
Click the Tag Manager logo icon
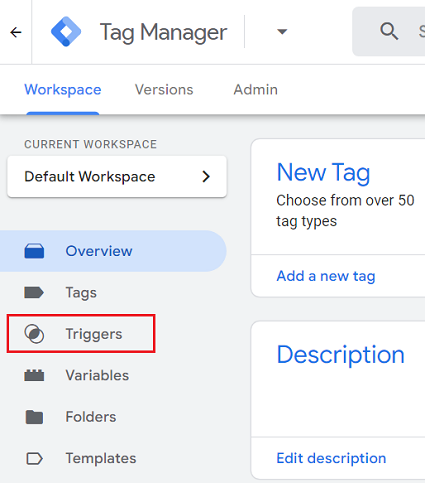click(x=66, y=32)
